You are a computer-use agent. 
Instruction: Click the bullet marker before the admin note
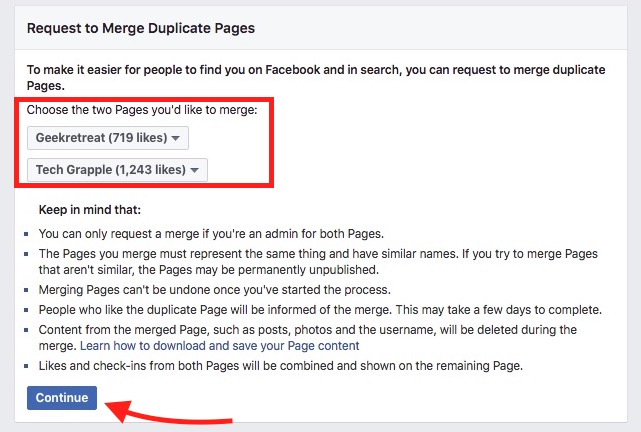pos(26,234)
